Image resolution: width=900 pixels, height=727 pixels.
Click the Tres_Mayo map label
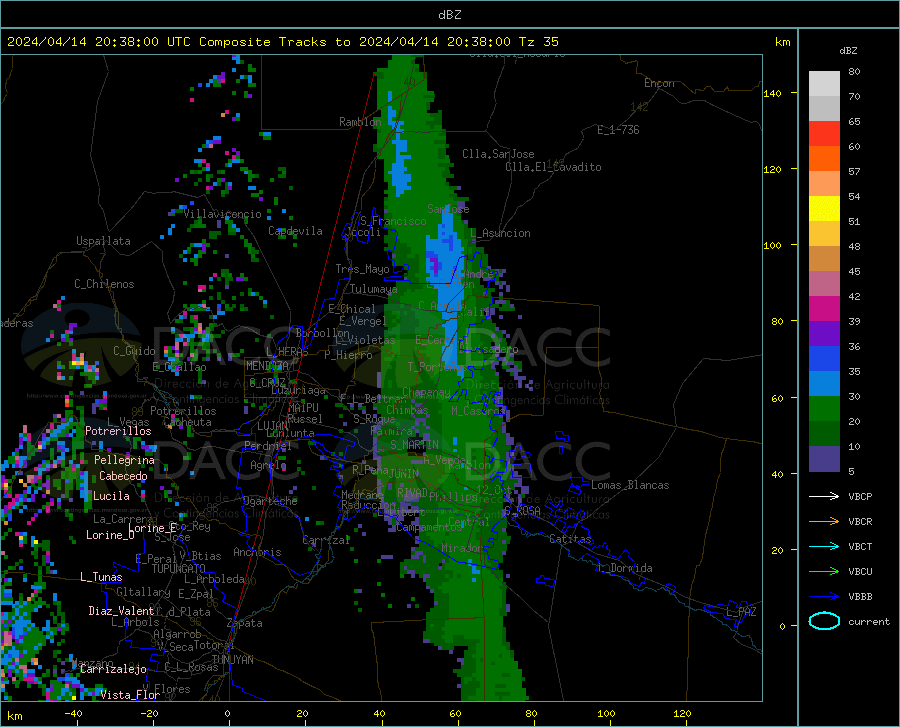362,269
